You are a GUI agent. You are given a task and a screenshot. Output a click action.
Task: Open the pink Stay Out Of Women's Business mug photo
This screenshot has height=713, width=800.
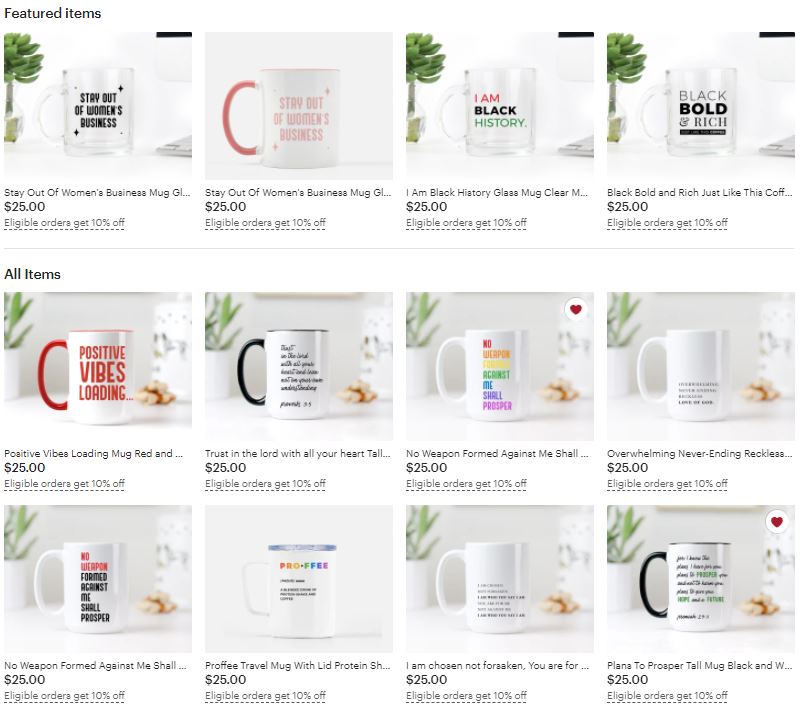tap(299, 106)
